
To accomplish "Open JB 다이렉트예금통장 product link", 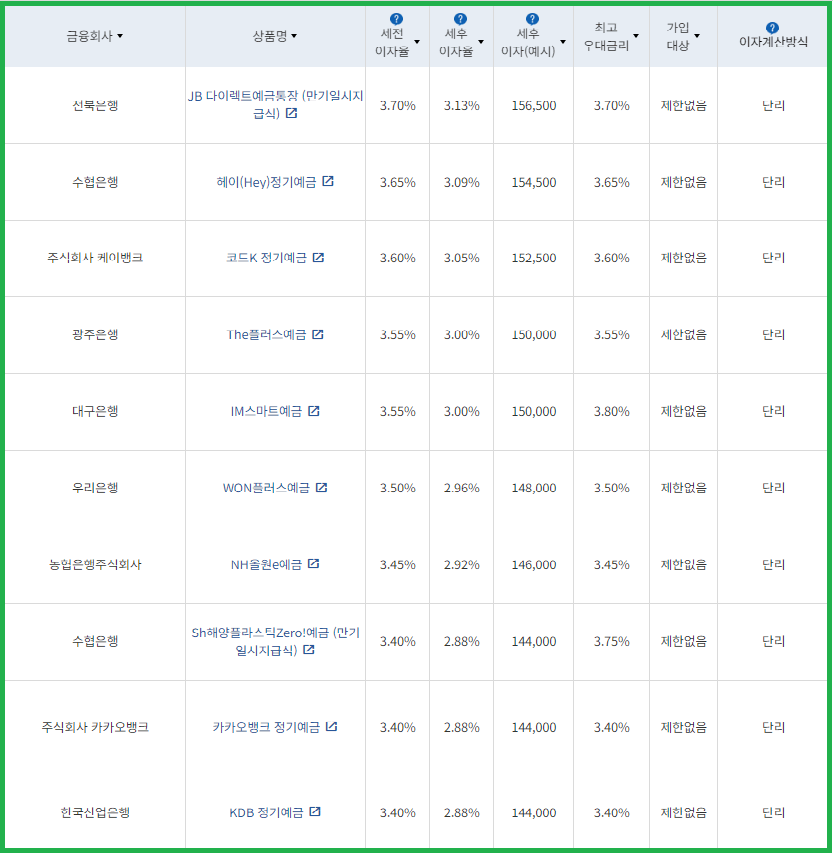I will click(275, 104).
